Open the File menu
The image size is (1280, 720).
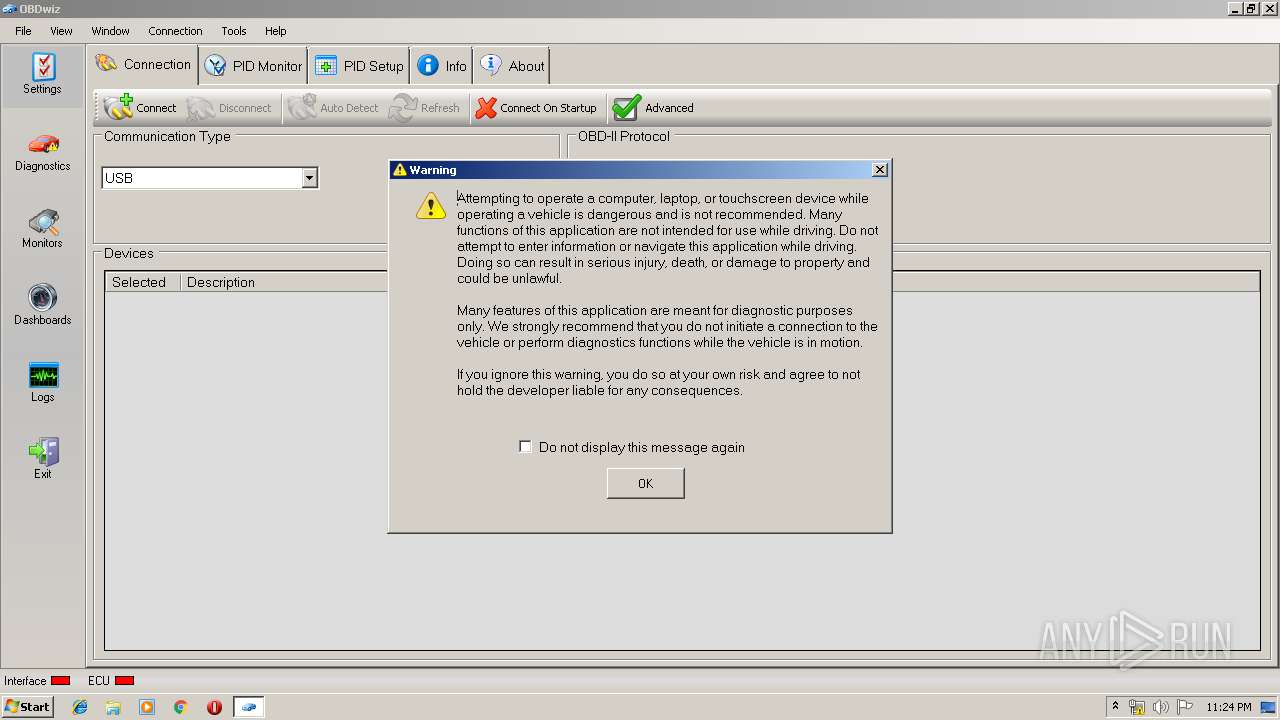point(23,31)
